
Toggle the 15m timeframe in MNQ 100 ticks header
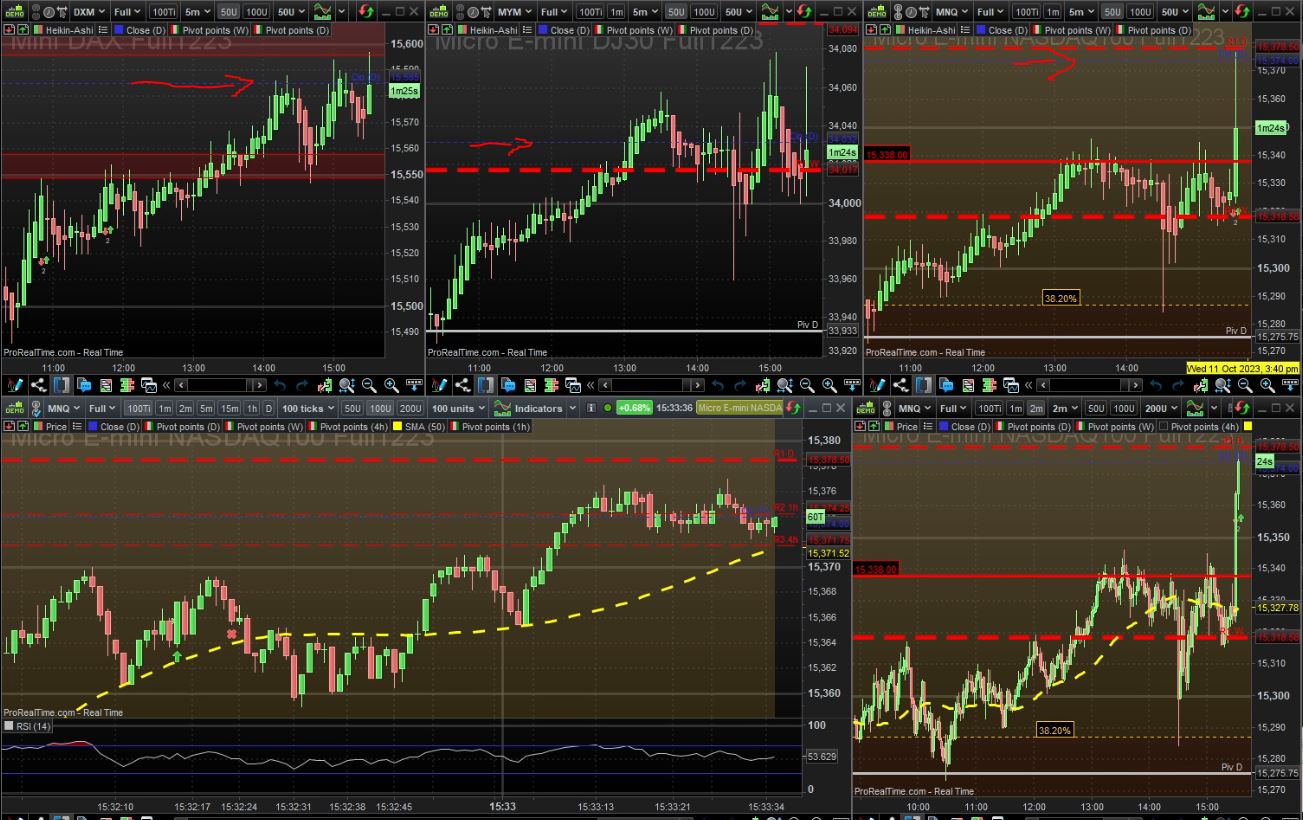tap(229, 408)
